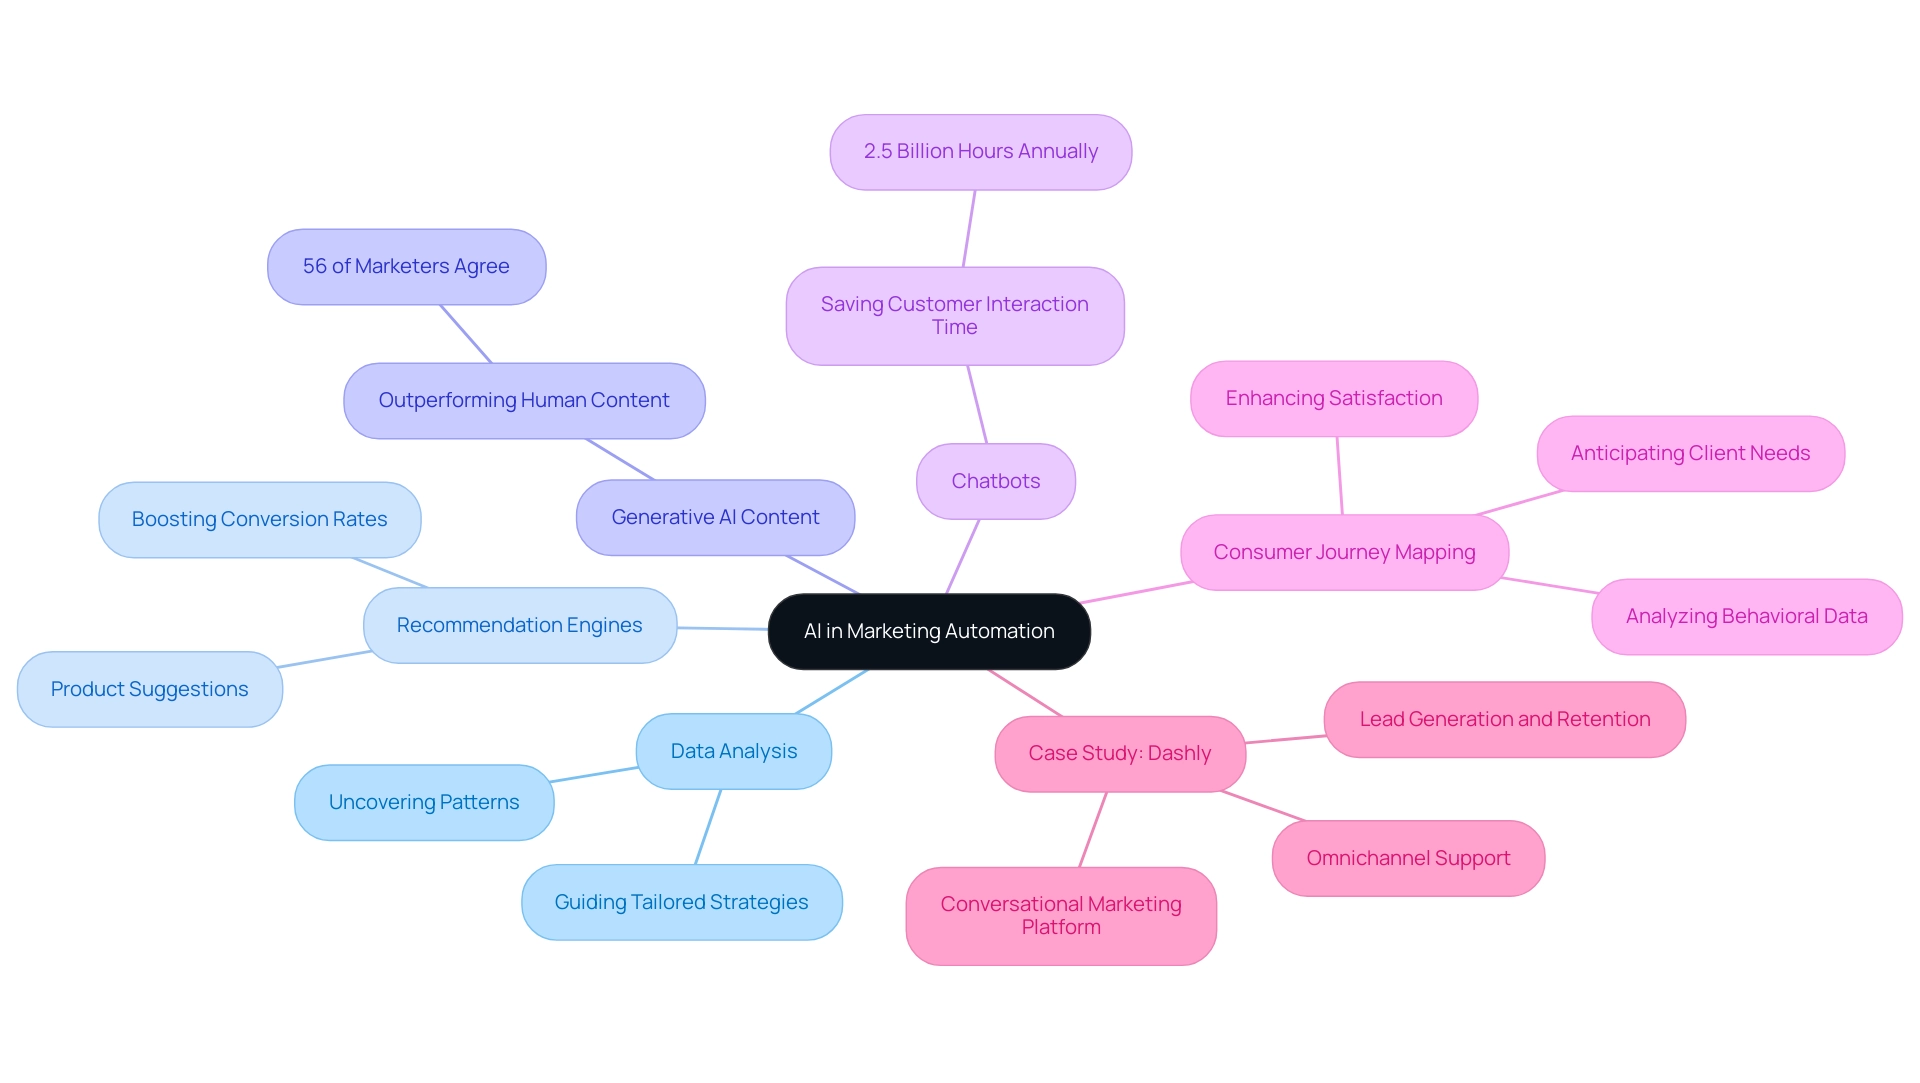
Task: Click the Chatbots node
Action: coord(996,481)
